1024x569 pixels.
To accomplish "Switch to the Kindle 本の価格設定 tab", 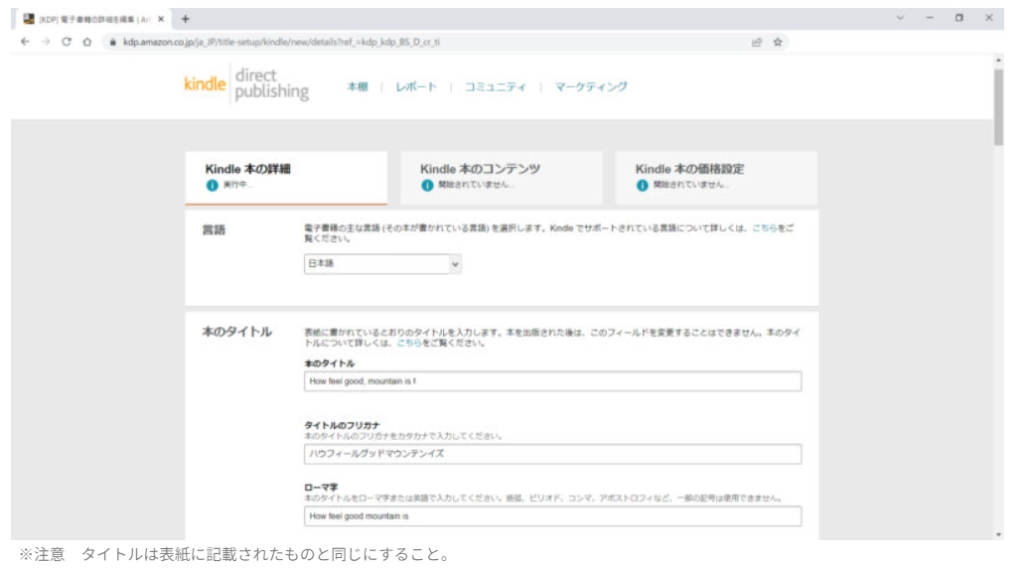I will pyautogui.click(x=716, y=178).
